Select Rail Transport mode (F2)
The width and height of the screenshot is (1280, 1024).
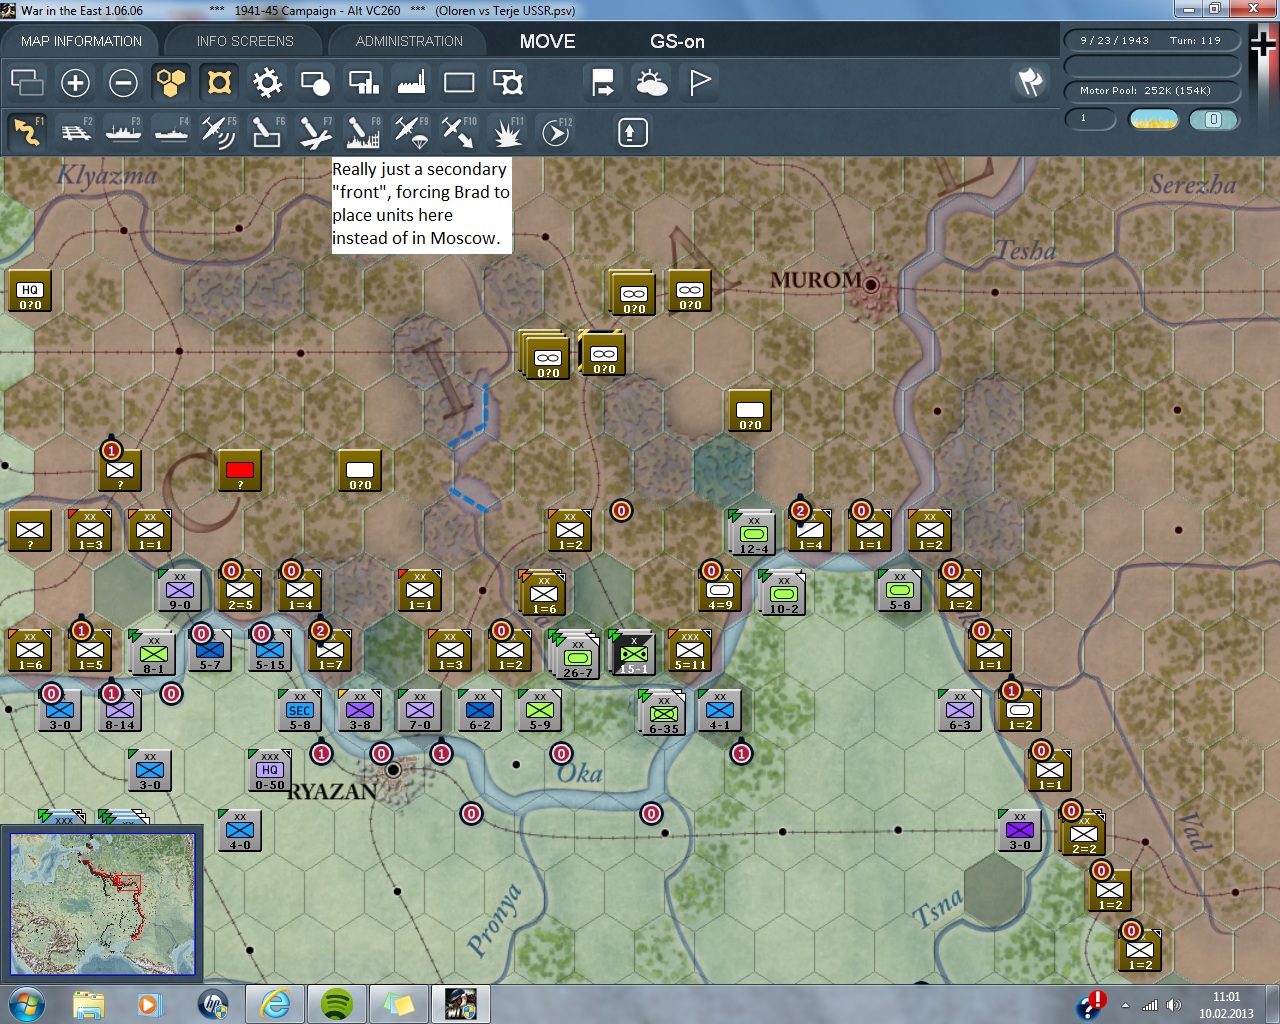point(75,132)
